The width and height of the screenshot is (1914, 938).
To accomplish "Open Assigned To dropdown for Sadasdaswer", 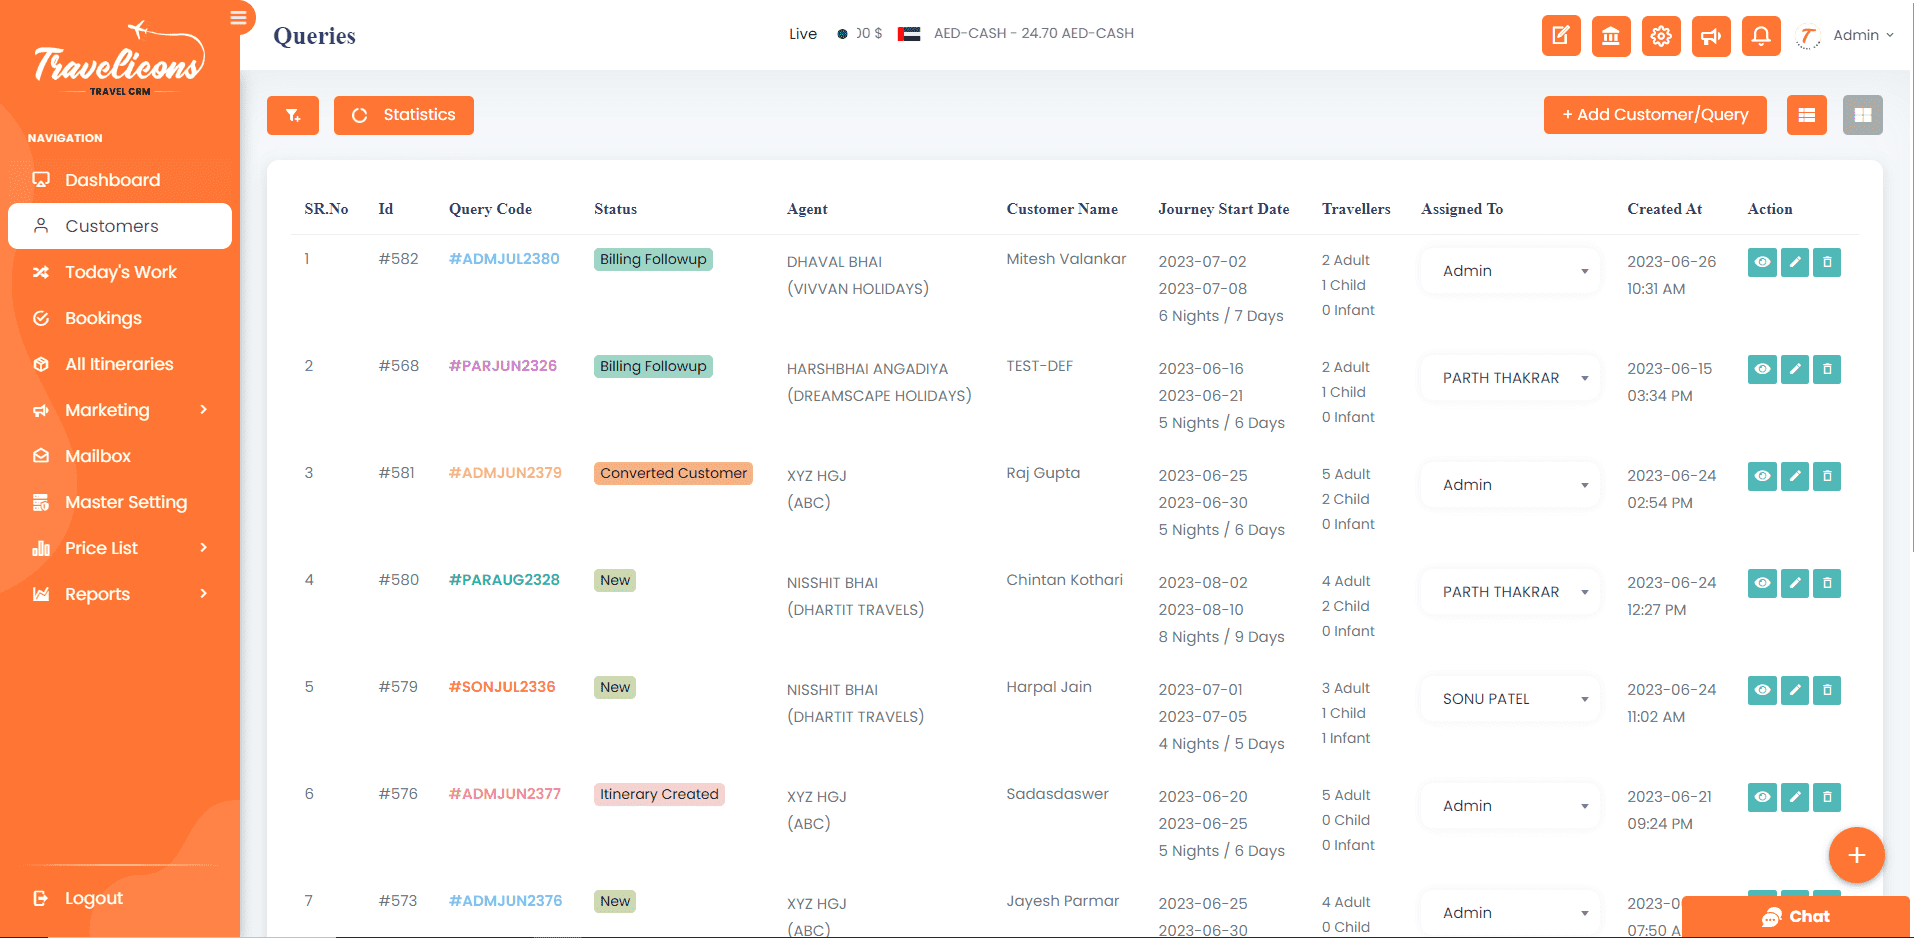I will coord(1510,806).
